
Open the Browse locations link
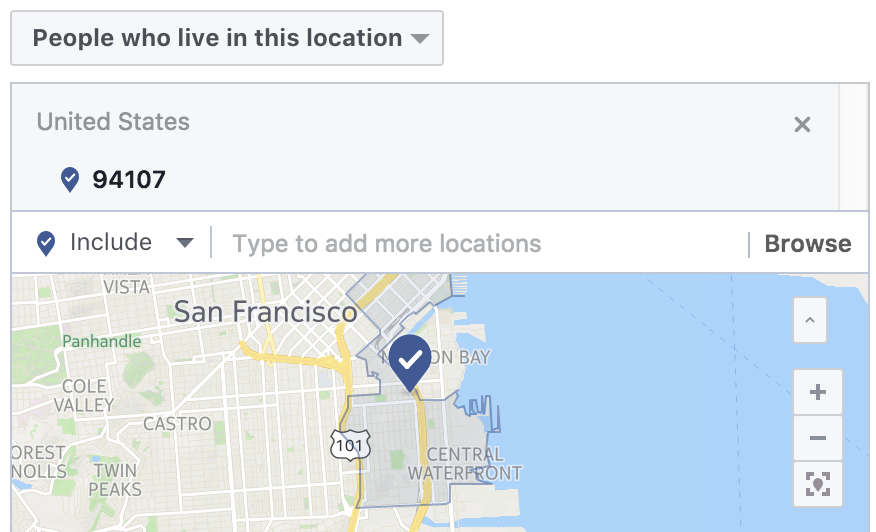coord(808,244)
